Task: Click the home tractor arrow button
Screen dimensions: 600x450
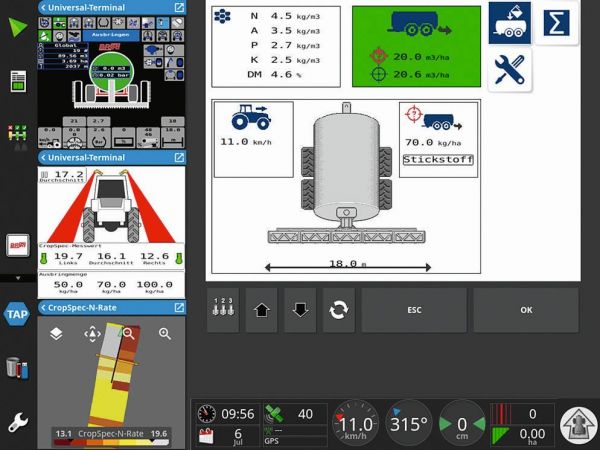Action: pos(578,424)
